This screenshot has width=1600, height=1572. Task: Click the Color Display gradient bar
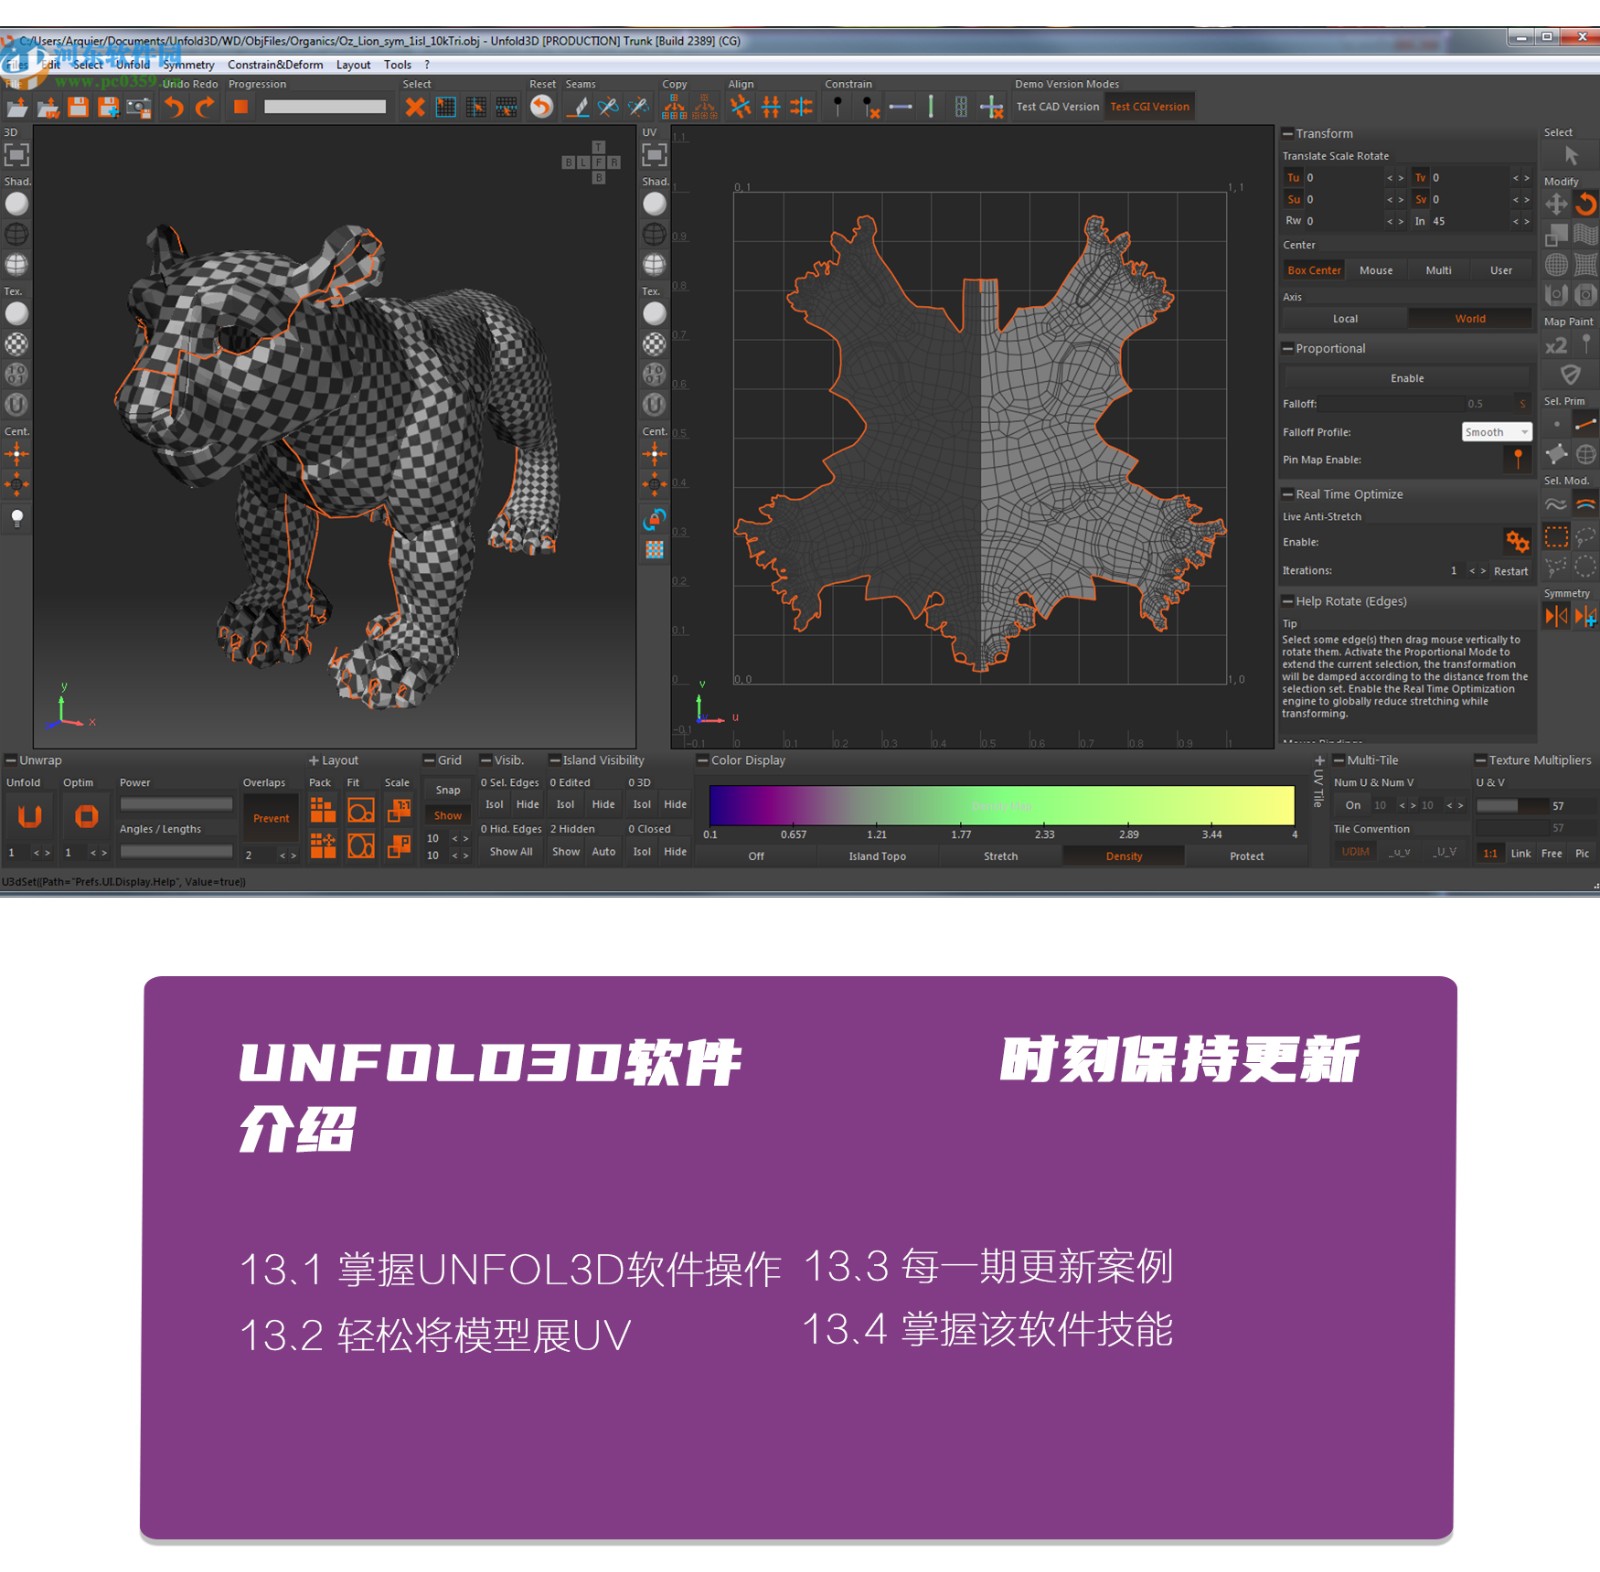(1001, 805)
